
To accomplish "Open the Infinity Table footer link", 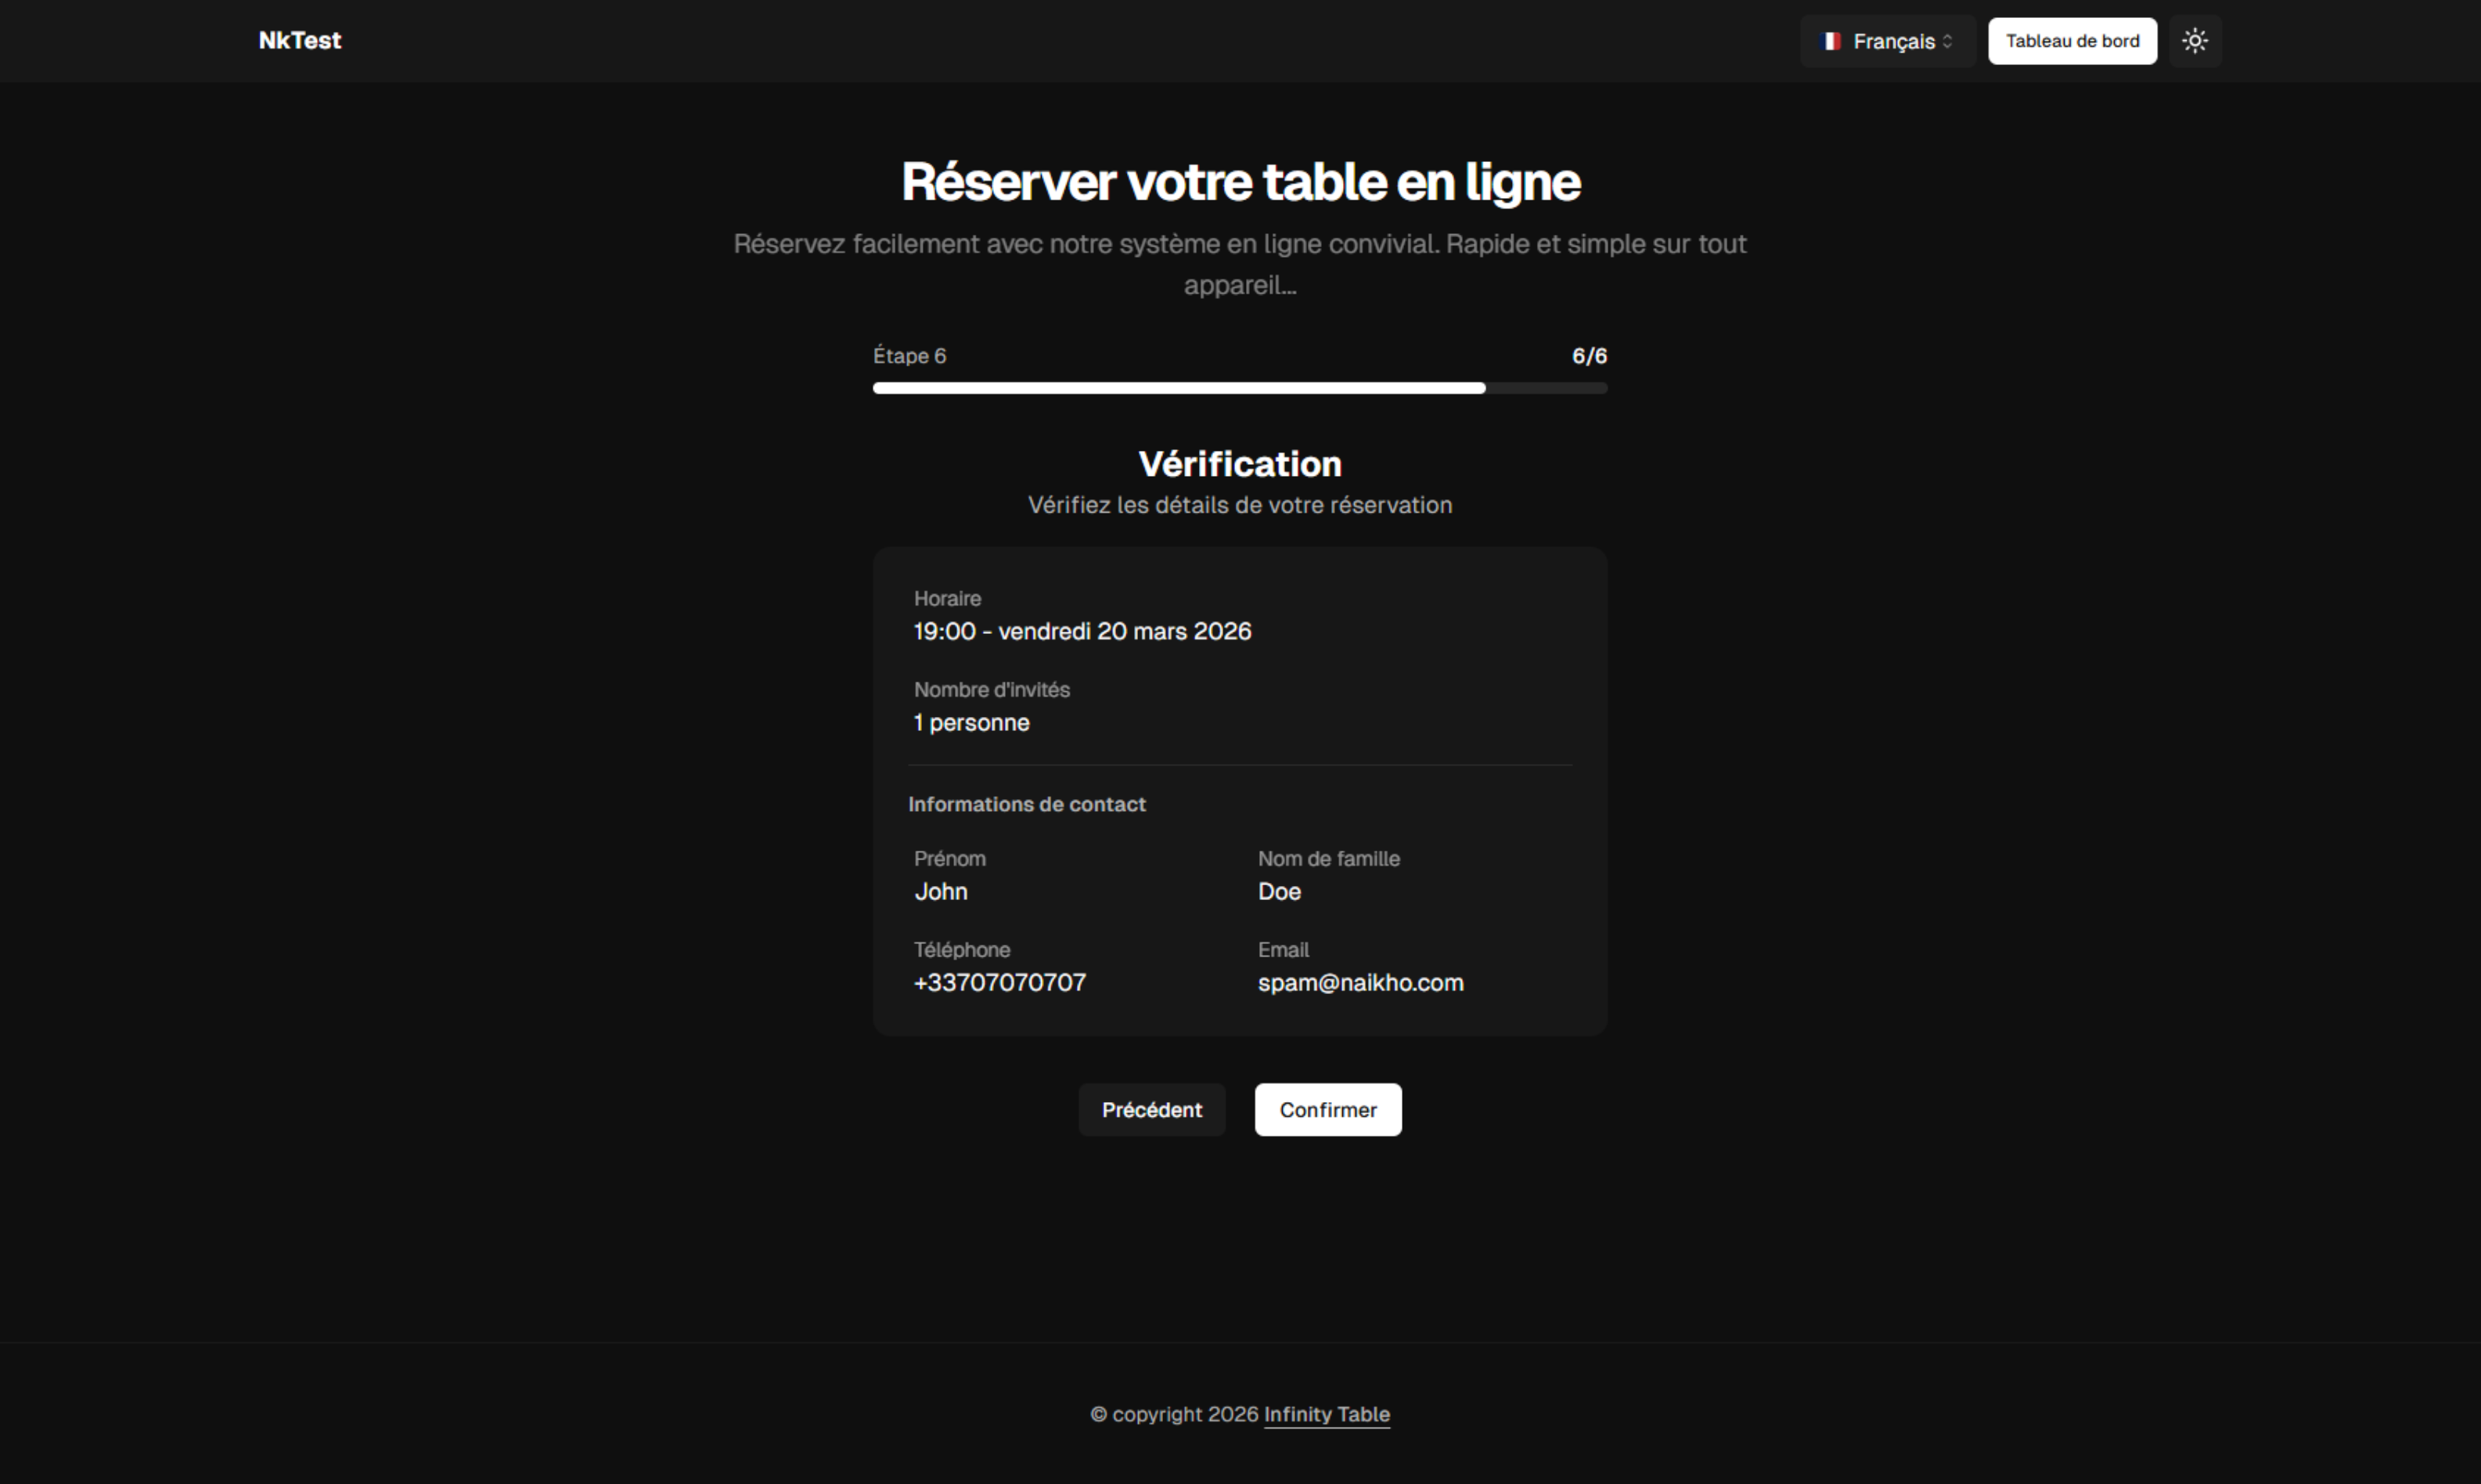I will click(x=1327, y=1414).
